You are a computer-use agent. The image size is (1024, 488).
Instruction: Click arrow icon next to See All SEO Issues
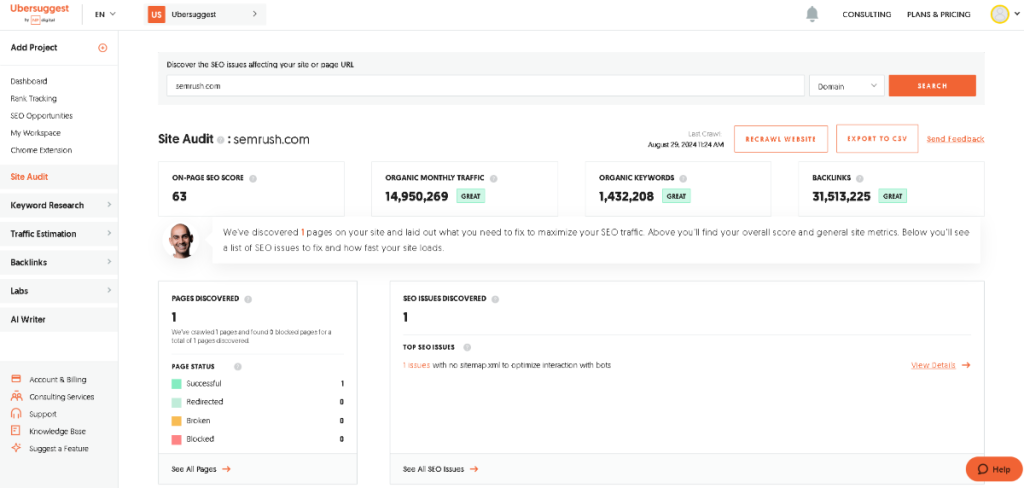[474, 469]
